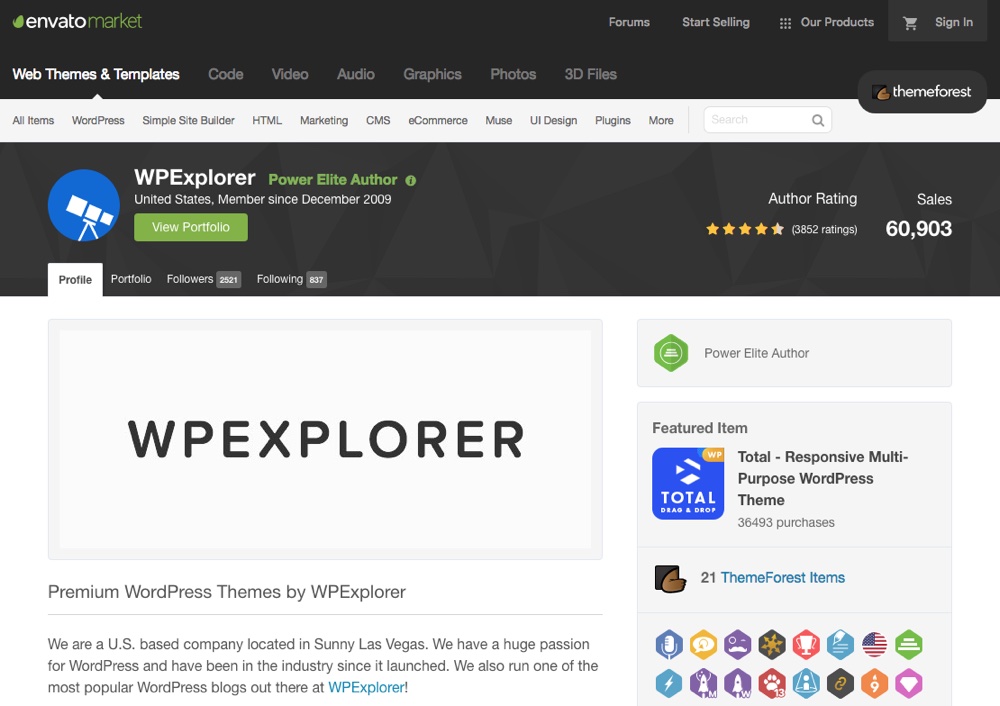Click the WPExplorer author name heading

click(195, 178)
